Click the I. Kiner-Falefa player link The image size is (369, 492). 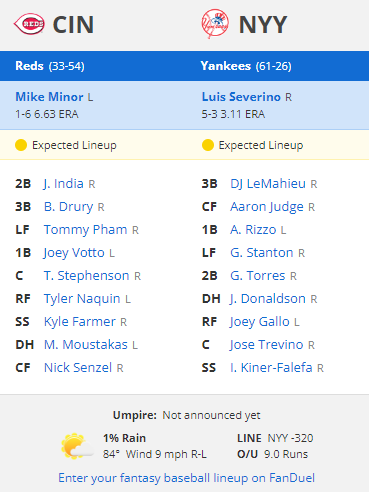click(271, 368)
